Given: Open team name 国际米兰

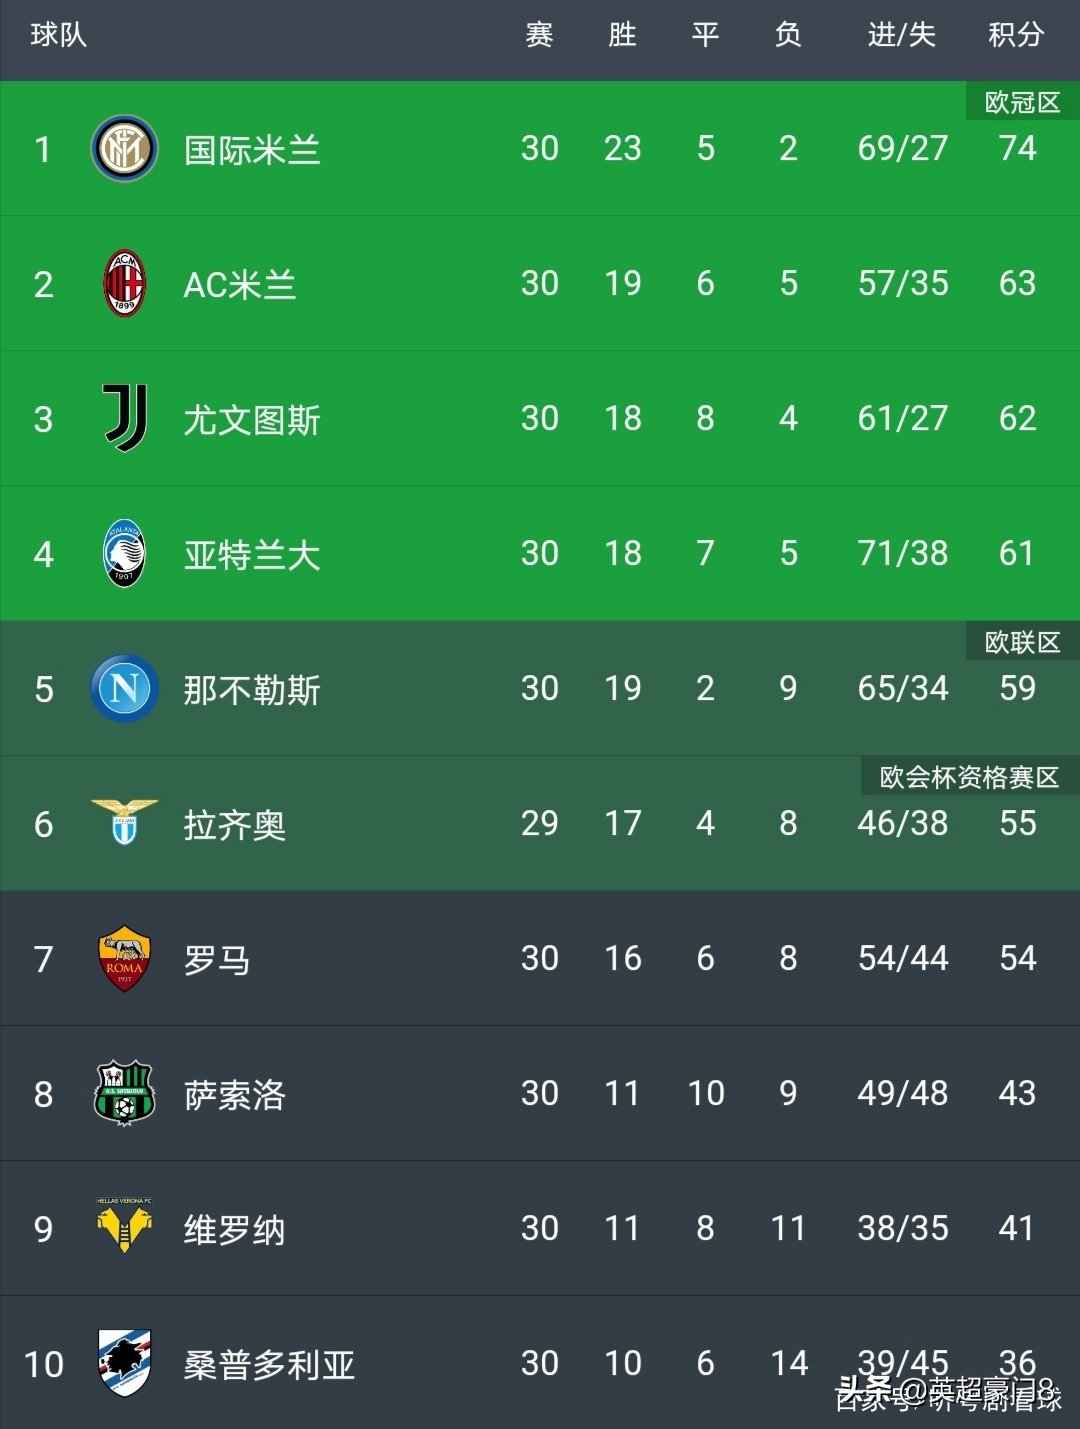Looking at the screenshot, I should (252, 150).
